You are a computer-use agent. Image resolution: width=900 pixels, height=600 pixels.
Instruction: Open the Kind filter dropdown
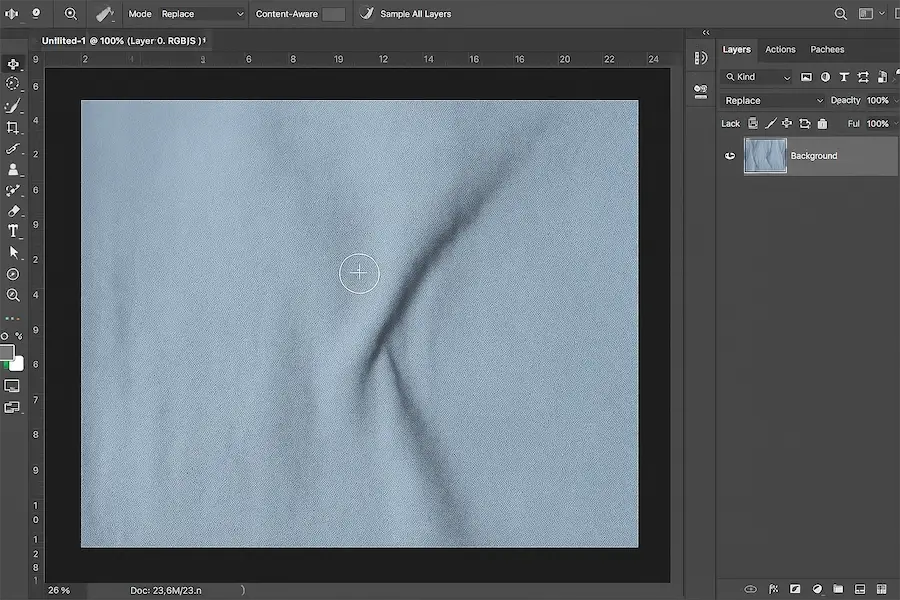(x=757, y=76)
